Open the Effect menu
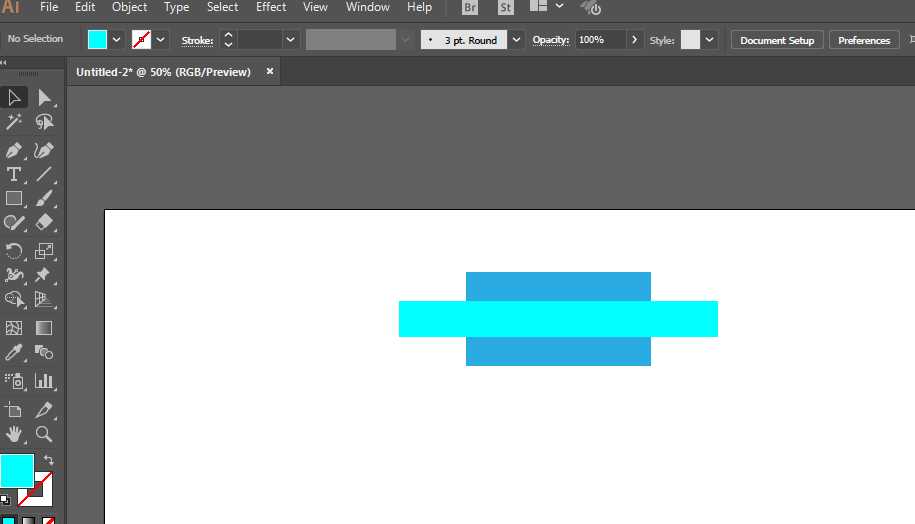Image resolution: width=915 pixels, height=524 pixels. [x=271, y=7]
